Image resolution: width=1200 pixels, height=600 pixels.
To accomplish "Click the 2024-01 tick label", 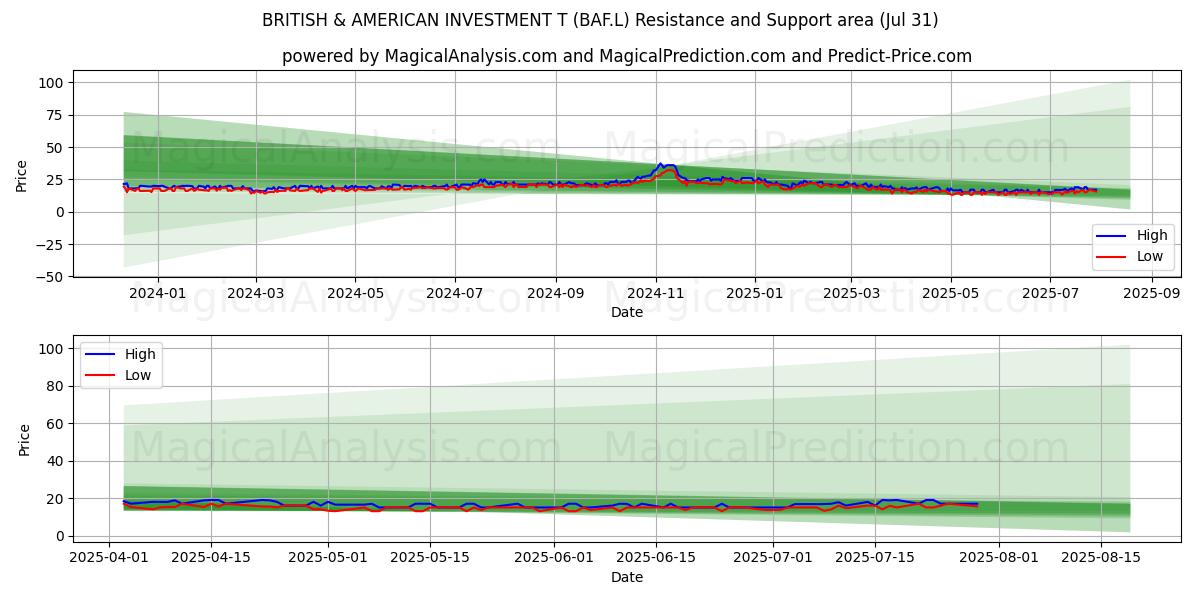I will pyautogui.click(x=158, y=293).
